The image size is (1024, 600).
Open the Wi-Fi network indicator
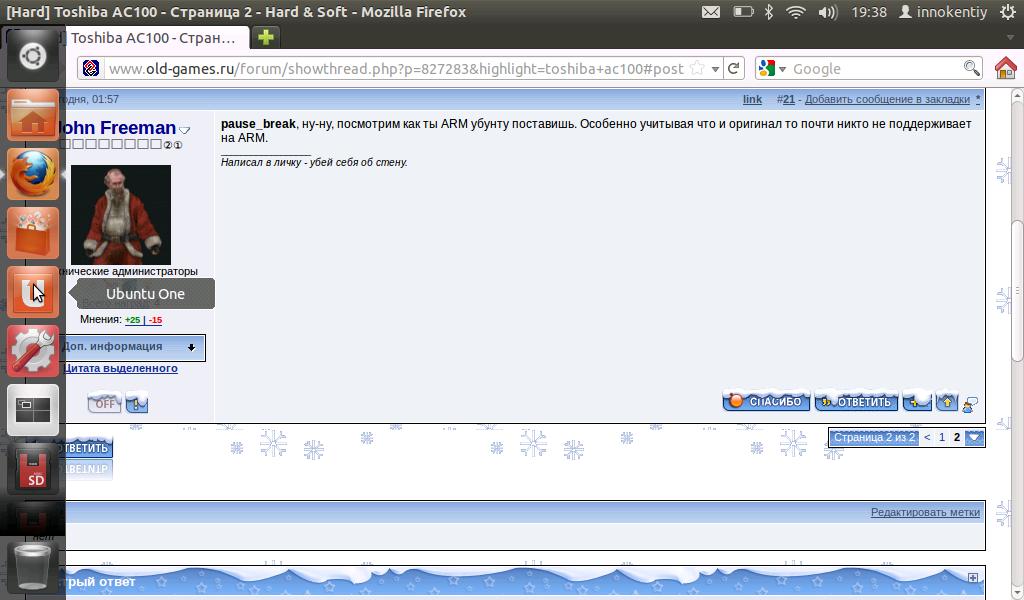click(x=795, y=12)
